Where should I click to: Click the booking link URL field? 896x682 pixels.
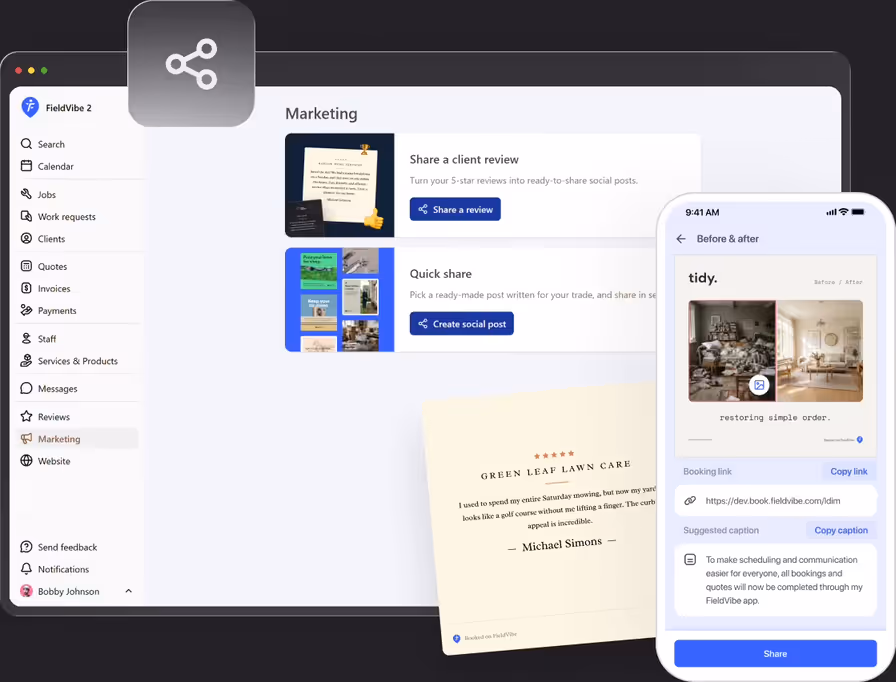click(x=775, y=500)
